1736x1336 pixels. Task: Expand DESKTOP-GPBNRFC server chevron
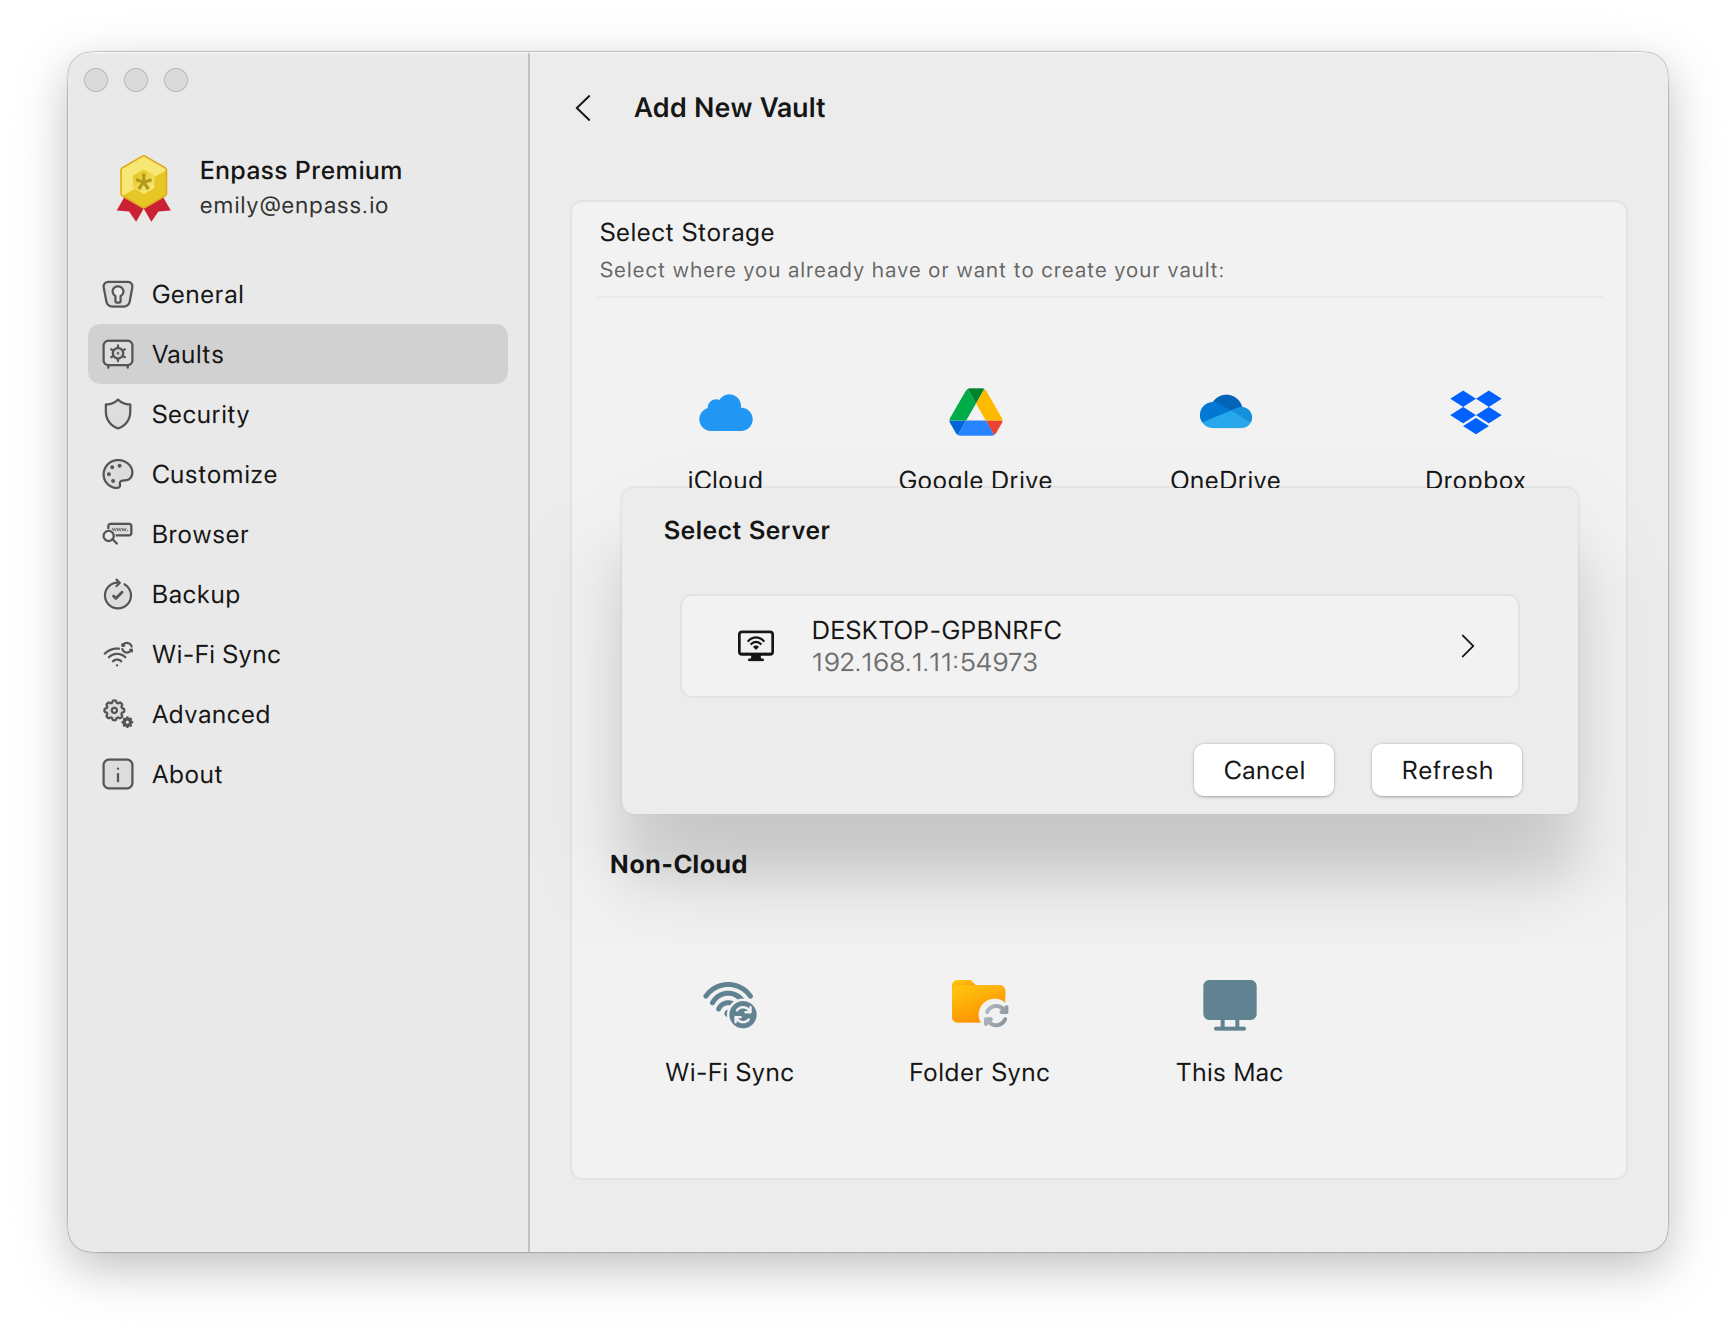[1468, 646]
